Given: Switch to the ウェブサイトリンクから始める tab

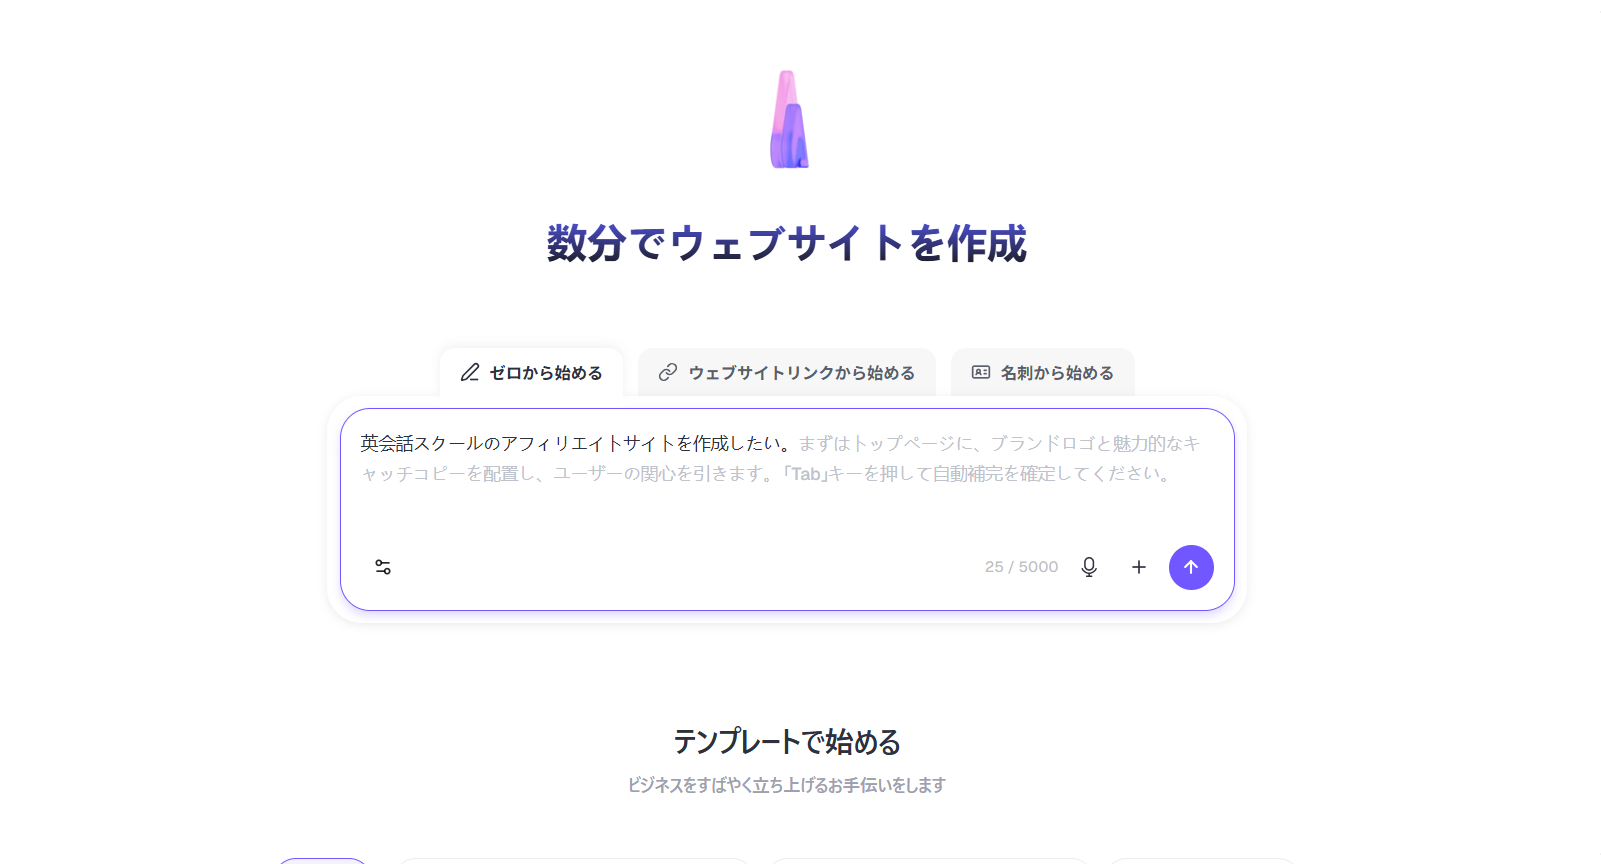Looking at the screenshot, I should pos(787,372).
